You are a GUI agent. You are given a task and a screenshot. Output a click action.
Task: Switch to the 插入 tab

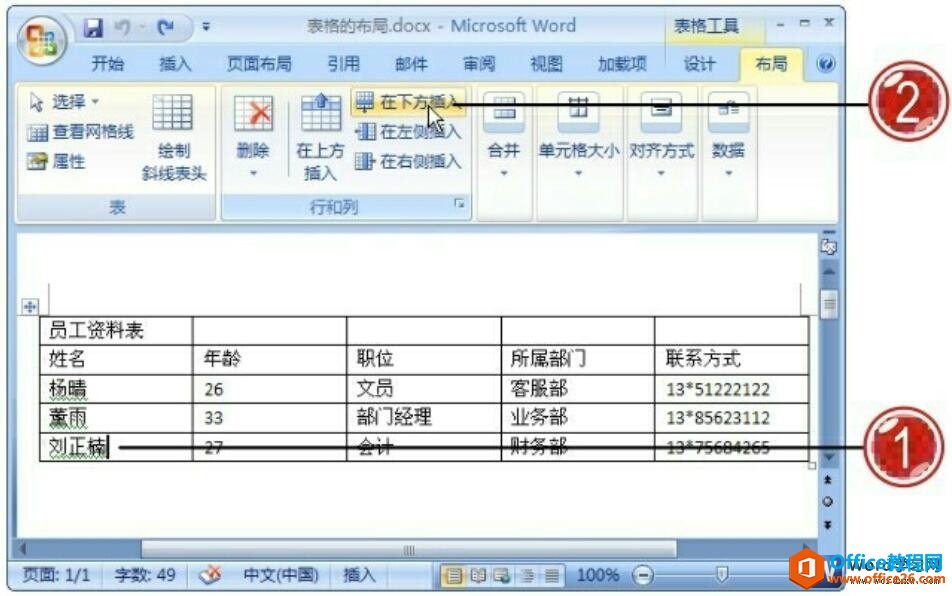[175, 63]
